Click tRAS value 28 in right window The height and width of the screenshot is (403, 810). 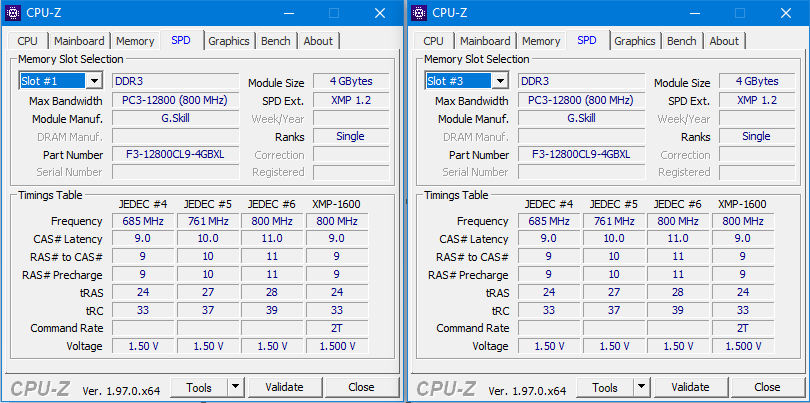pyautogui.click(x=678, y=292)
